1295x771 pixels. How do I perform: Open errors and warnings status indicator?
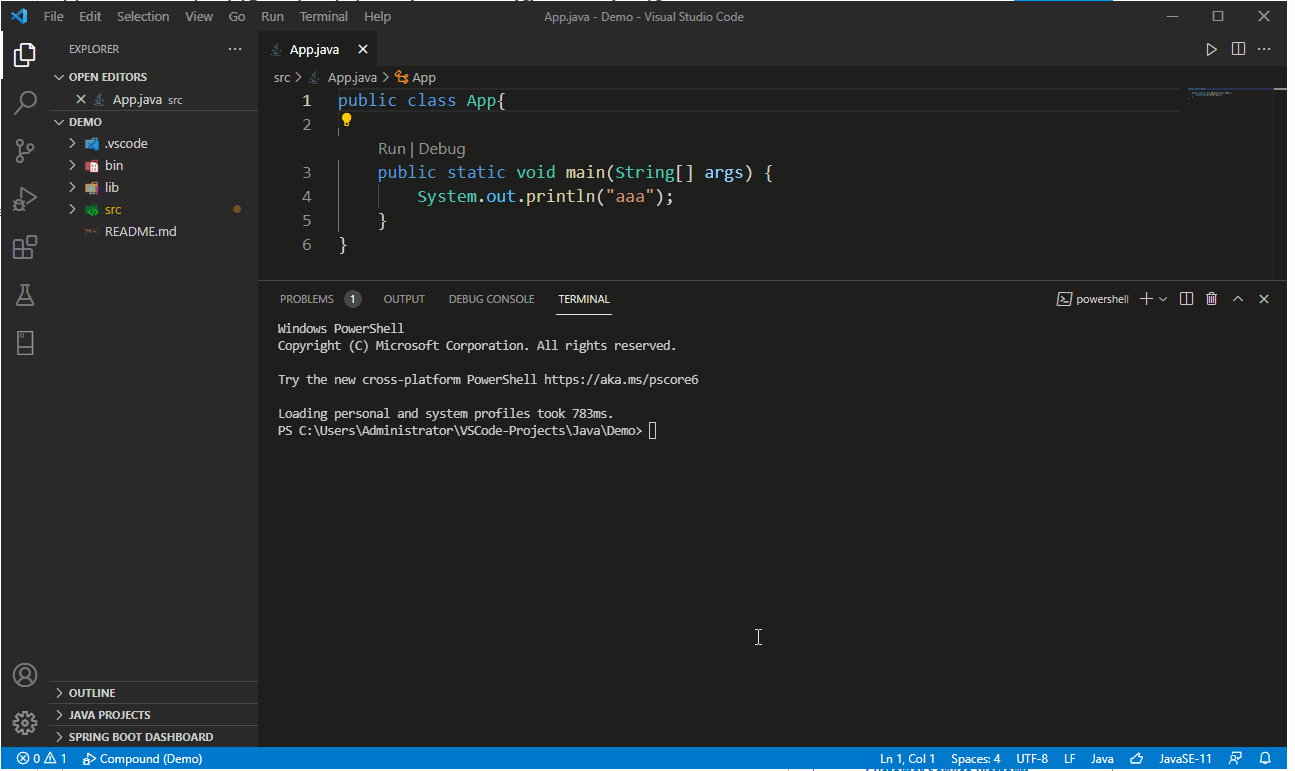tap(42, 759)
